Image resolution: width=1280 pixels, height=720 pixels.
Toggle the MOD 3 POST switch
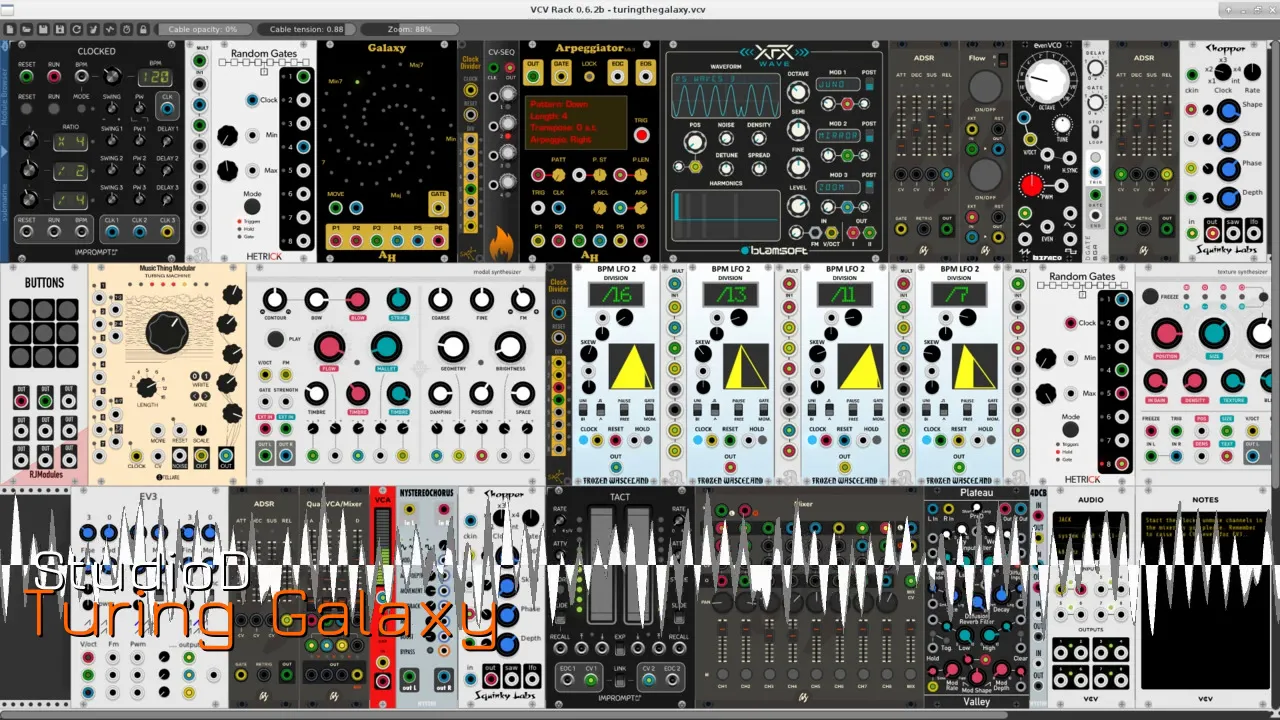pyautogui.click(x=869, y=187)
